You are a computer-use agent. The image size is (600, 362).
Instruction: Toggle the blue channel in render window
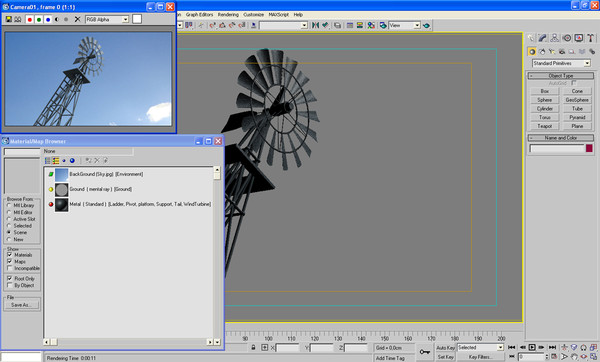[x=48, y=19]
